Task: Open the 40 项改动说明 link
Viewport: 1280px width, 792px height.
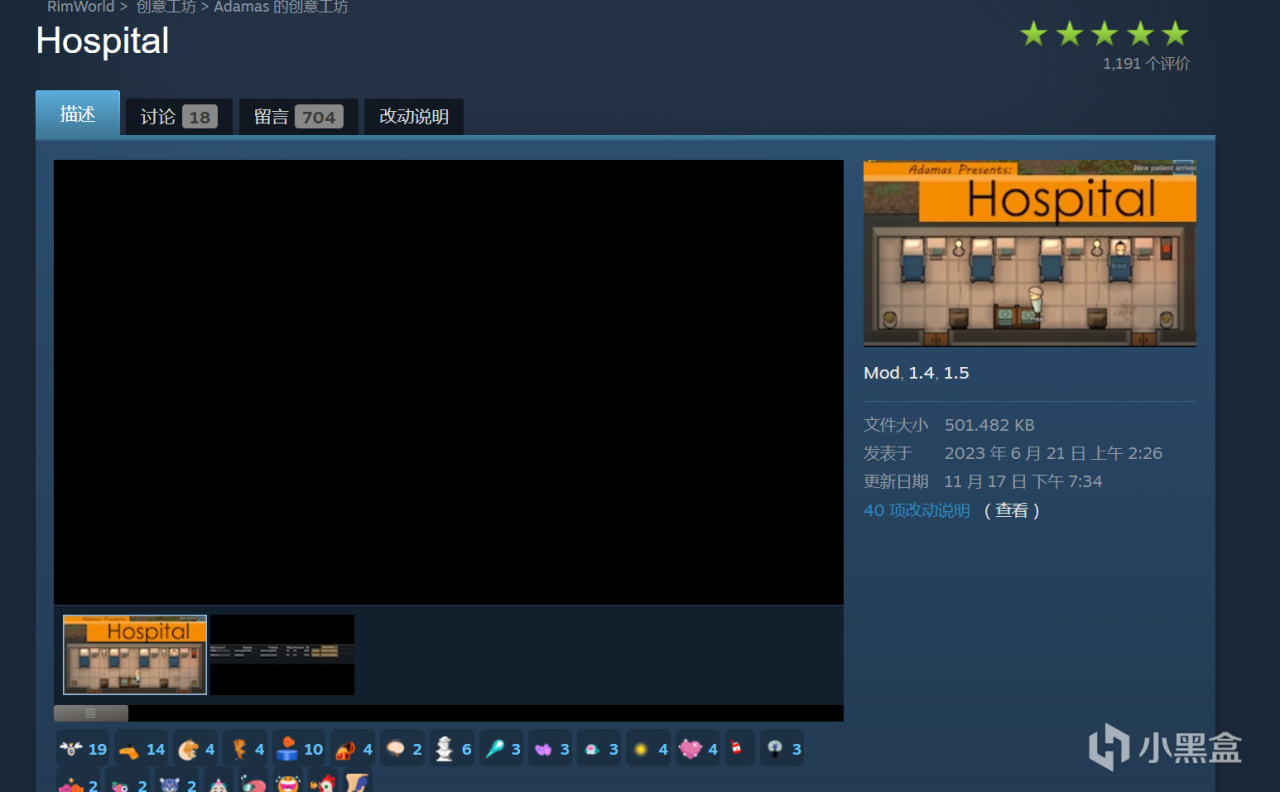Action: [x=917, y=510]
